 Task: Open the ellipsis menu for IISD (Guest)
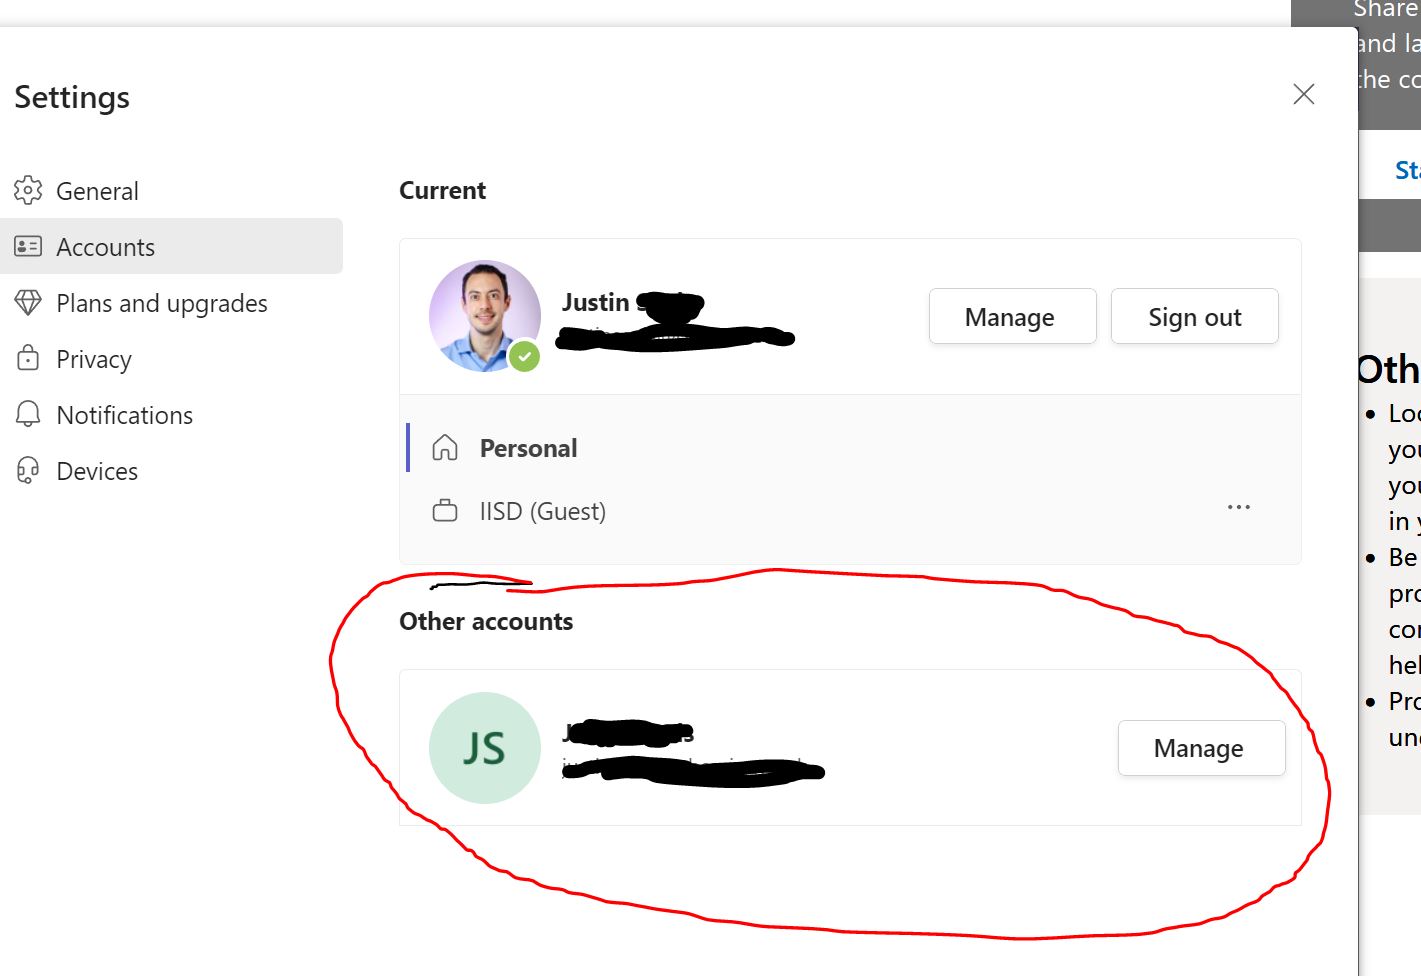point(1239,507)
